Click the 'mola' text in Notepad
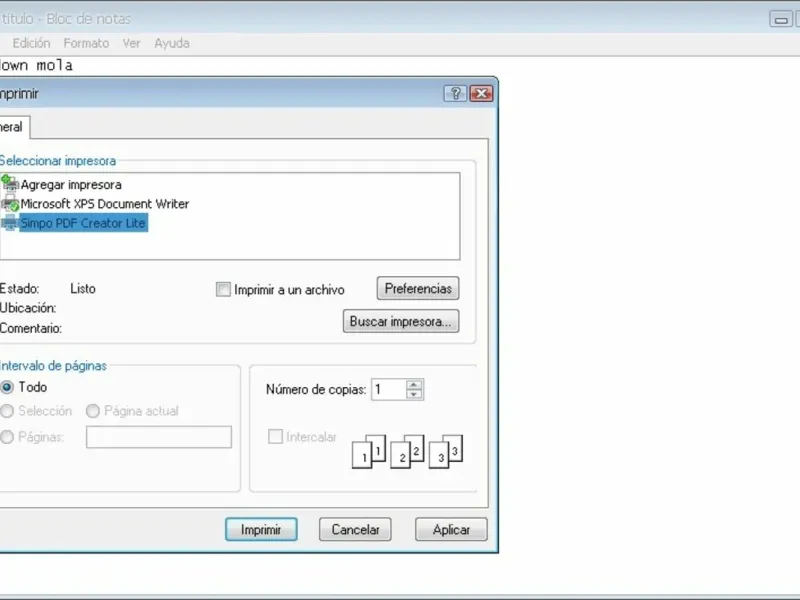Image resolution: width=800 pixels, height=600 pixels. click(54, 65)
